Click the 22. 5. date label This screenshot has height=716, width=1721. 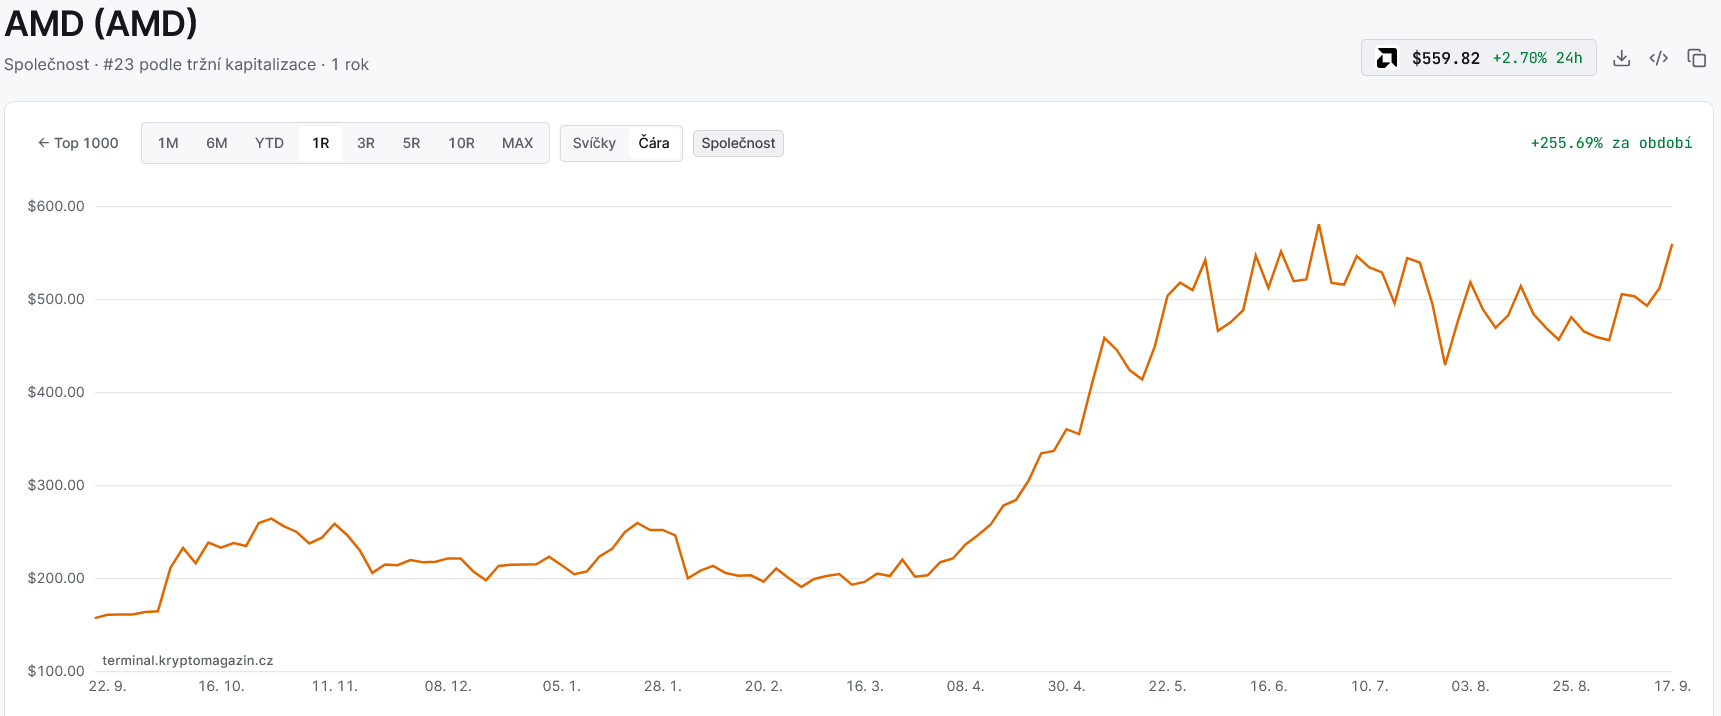1168,686
